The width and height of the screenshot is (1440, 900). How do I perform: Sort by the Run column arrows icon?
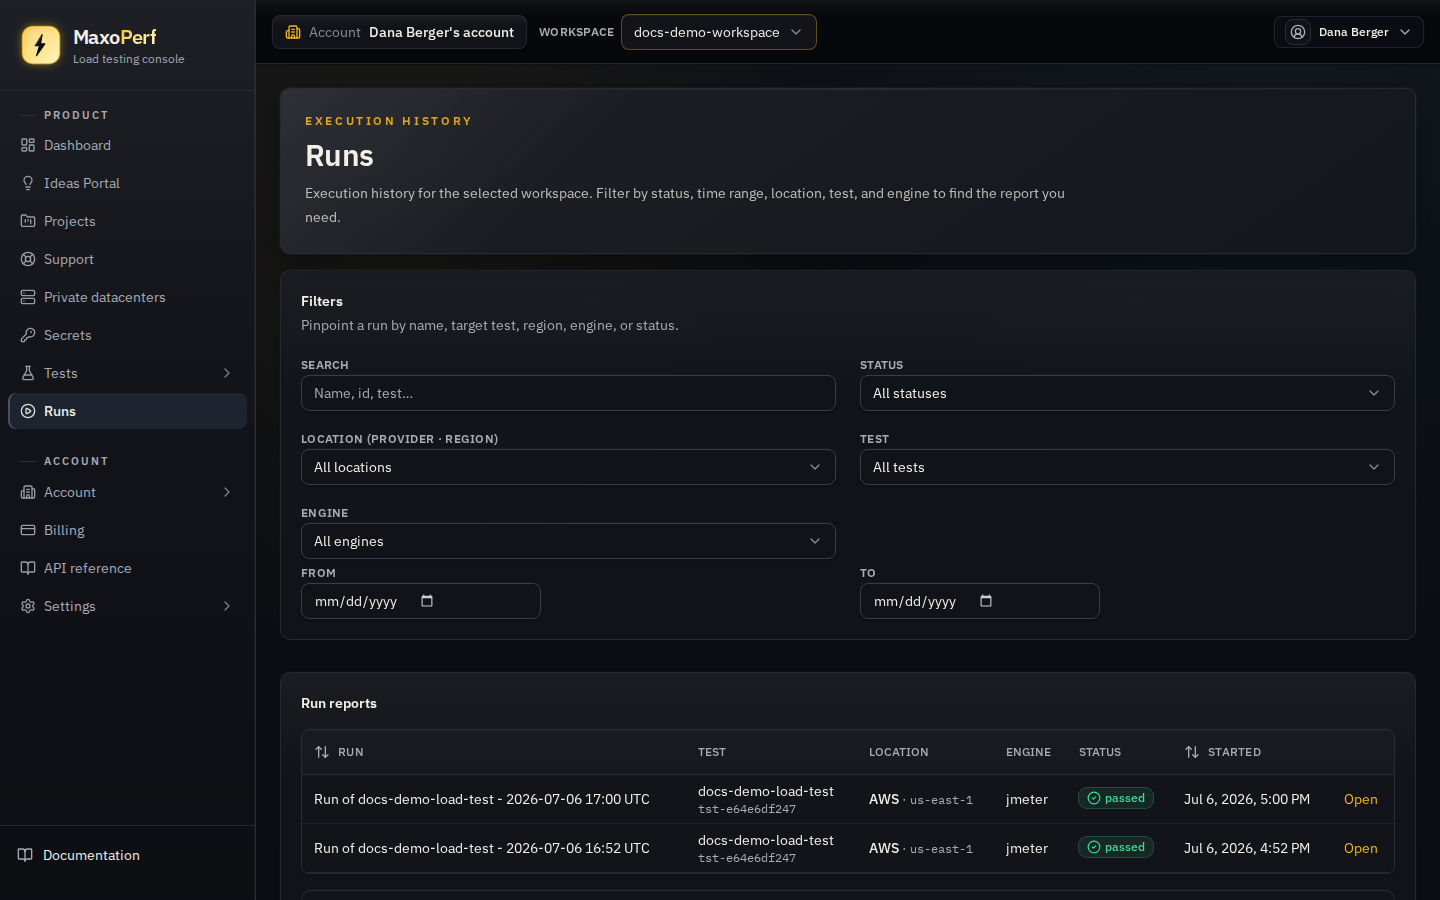[x=322, y=752]
